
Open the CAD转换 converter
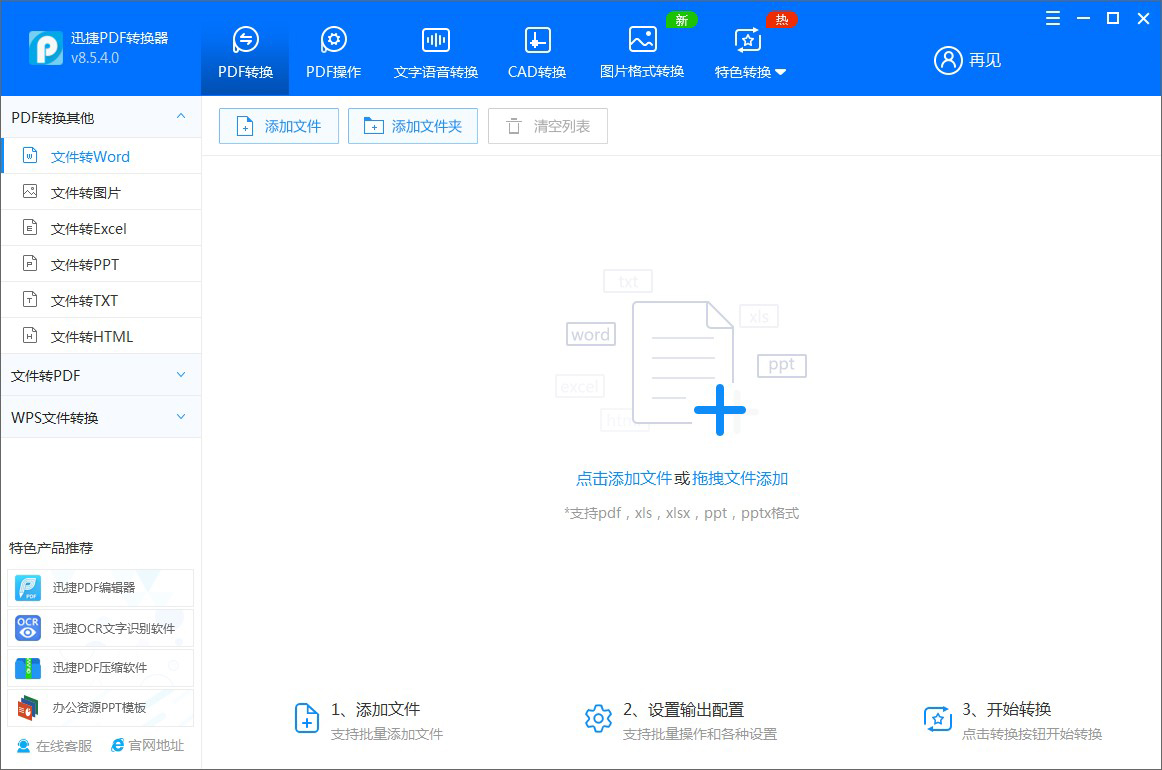tap(536, 52)
